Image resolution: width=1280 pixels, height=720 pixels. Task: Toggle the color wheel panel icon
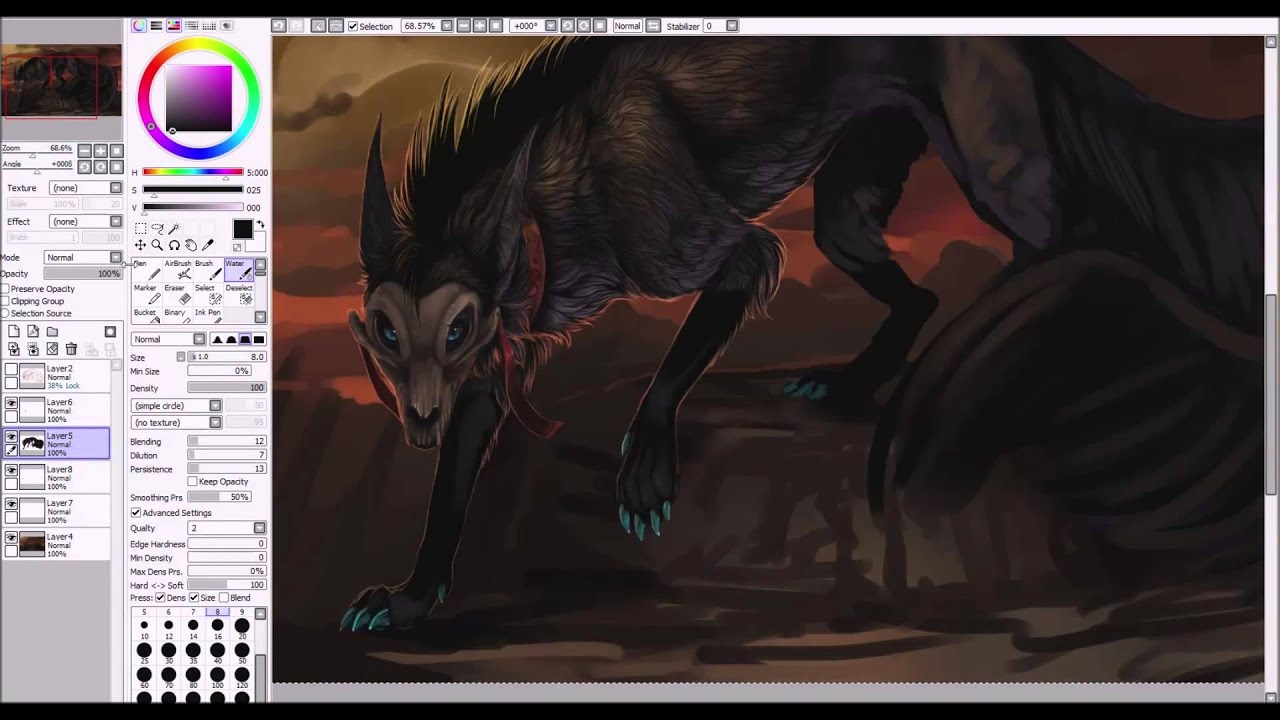pyautogui.click(x=139, y=26)
